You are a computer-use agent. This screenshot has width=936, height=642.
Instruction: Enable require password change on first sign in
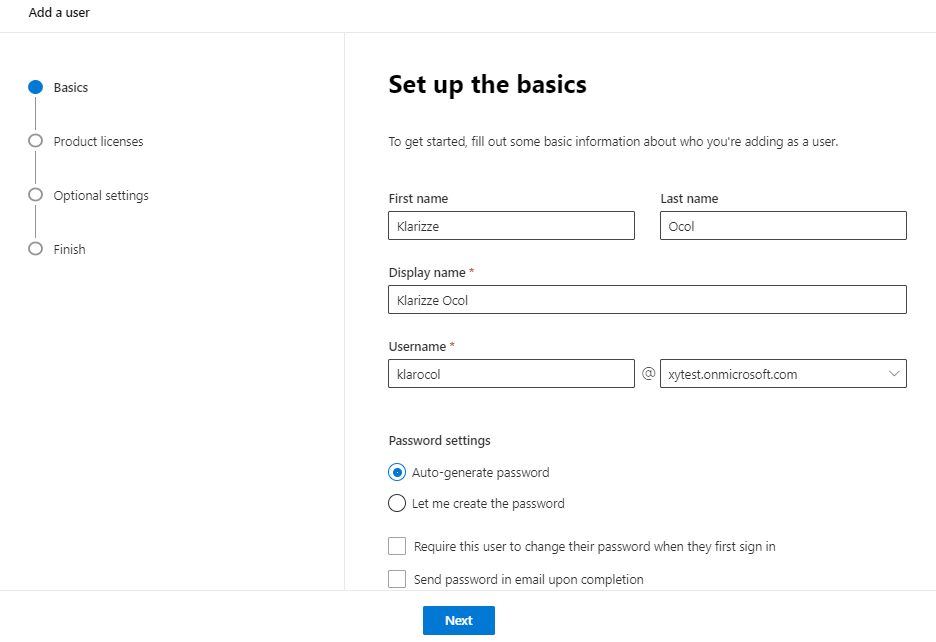[x=397, y=546]
